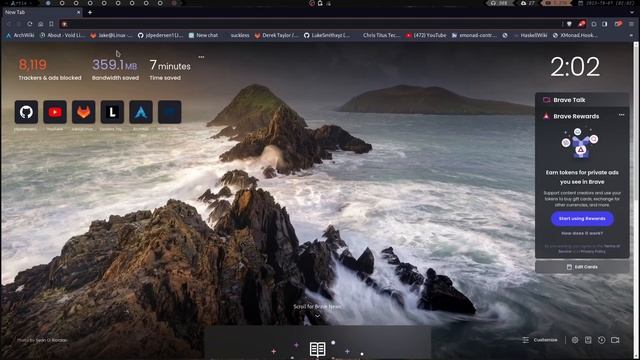Click the Edit Cards button
Image resolution: width=640 pixels, height=360 pixels.
click(582, 267)
